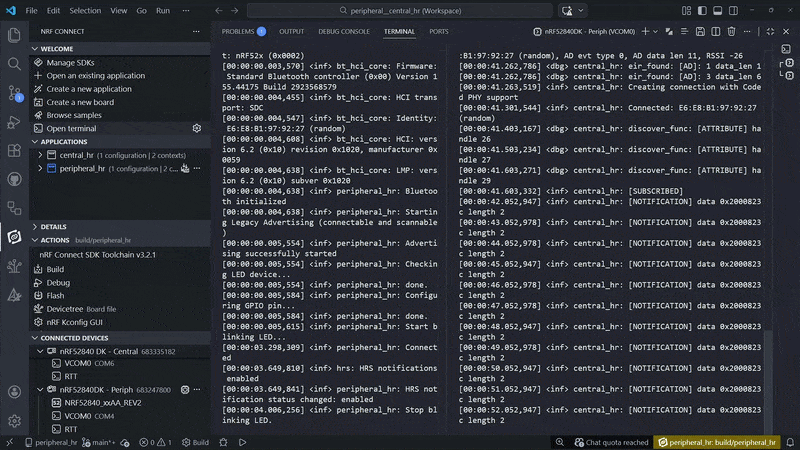Open the Devicetree board file

81,309
